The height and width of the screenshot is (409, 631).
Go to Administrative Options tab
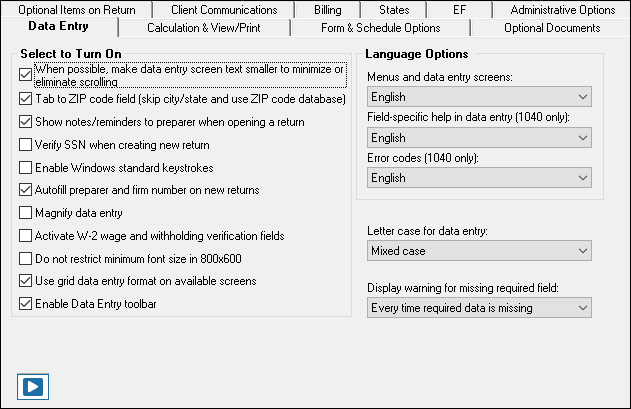[563, 9]
